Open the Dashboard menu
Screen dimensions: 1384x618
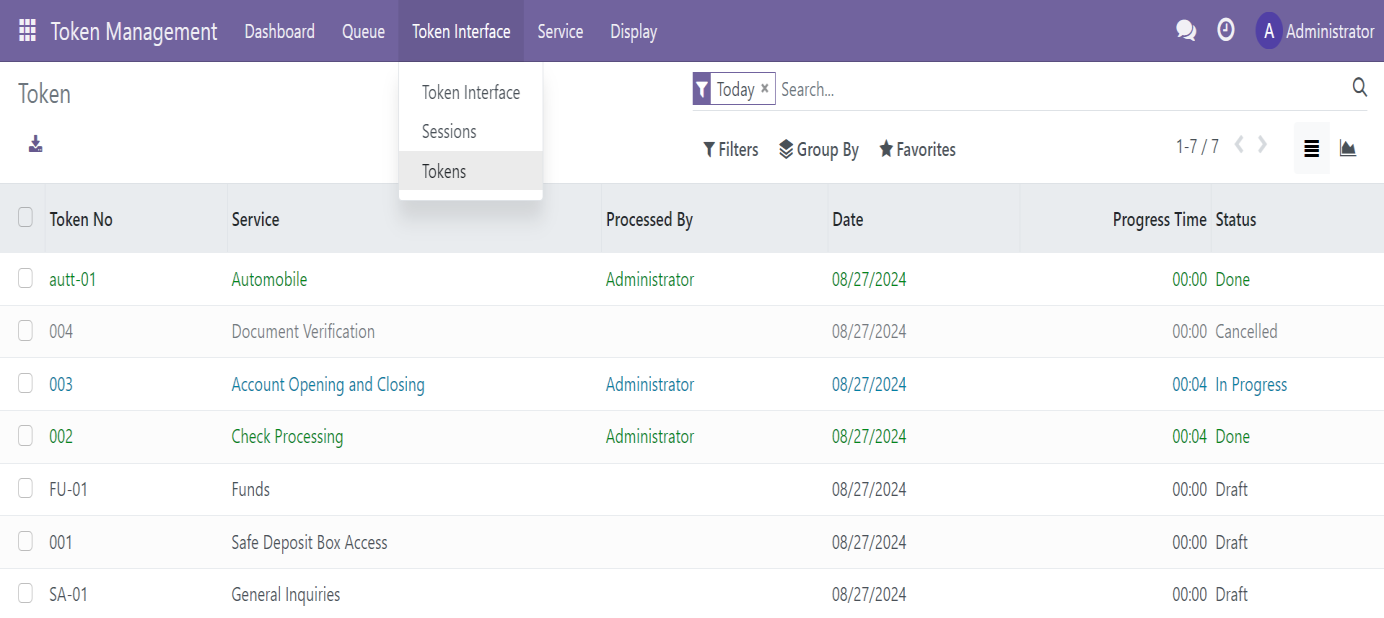[279, 32]
